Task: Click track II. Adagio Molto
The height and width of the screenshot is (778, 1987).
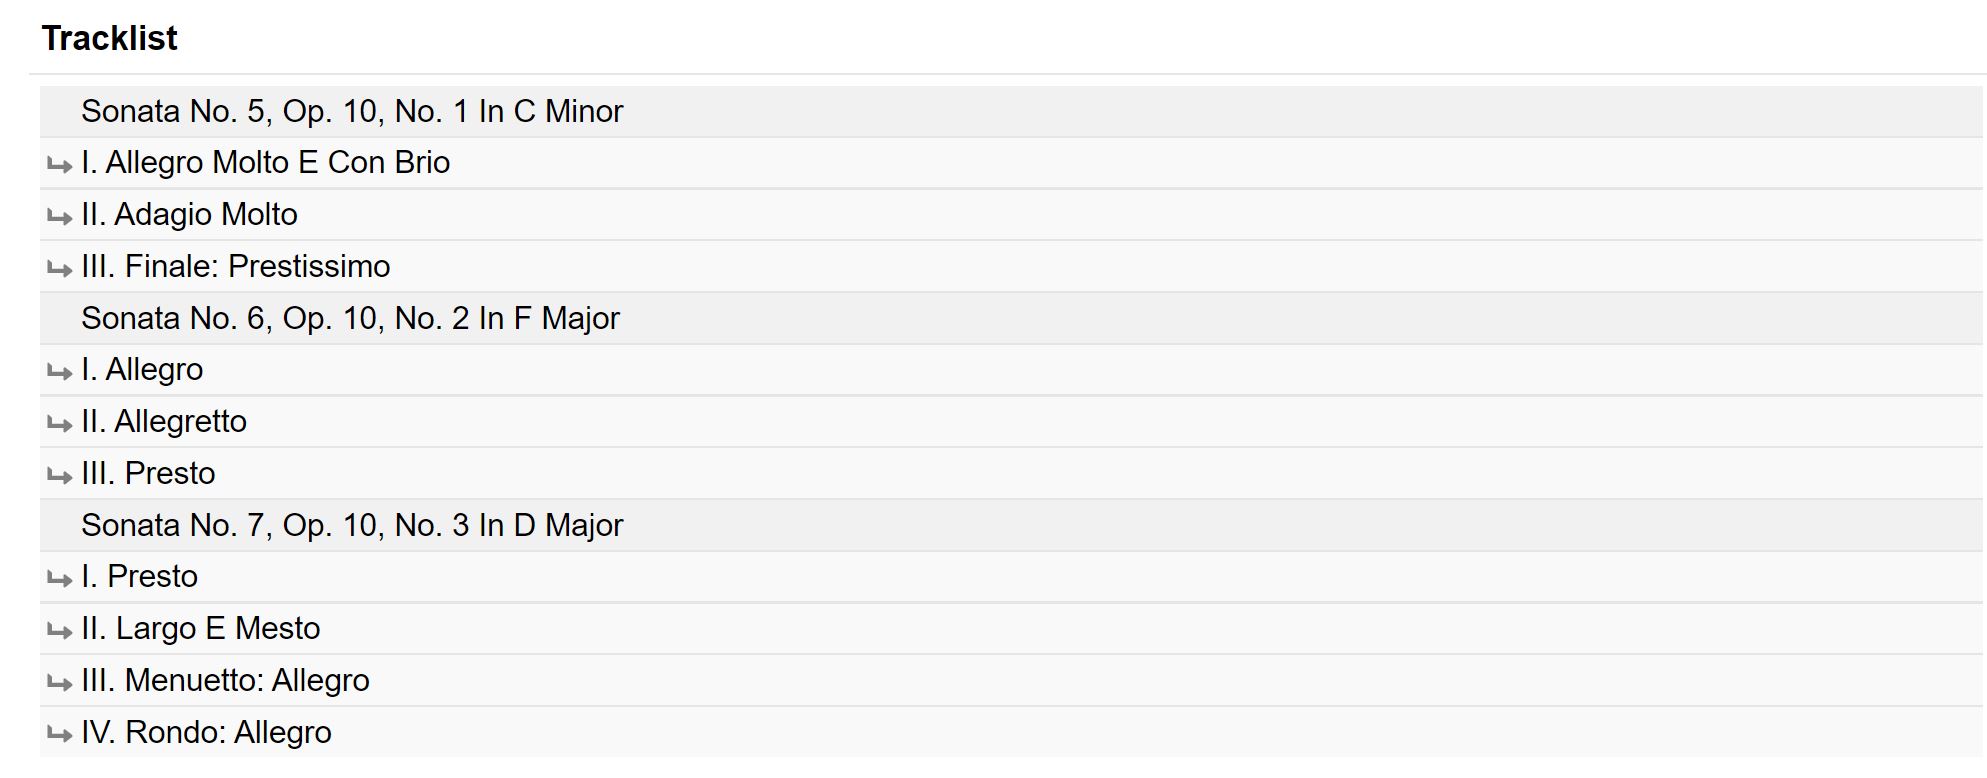Action: 189,214
